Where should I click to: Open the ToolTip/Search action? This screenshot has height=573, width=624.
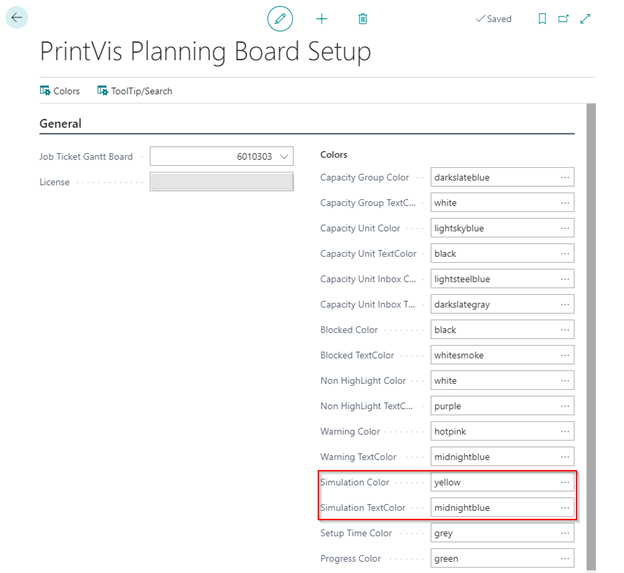(134, 91)
